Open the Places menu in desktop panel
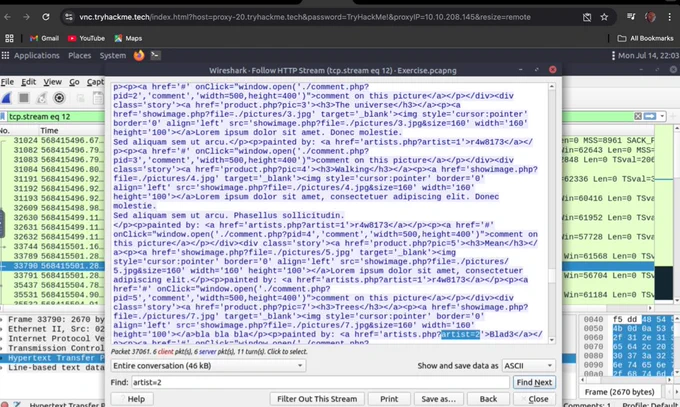Screen dimensions: 680x407 click(79, 56)
